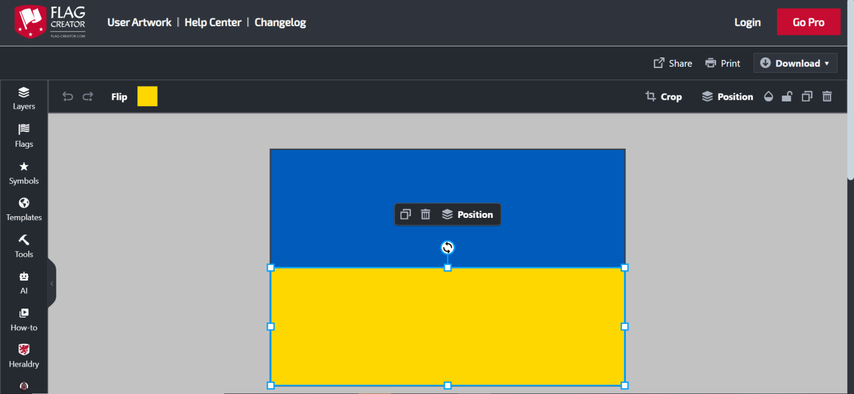
Task: Open the Templates sidebar panel
Action: tap(24, 210)
